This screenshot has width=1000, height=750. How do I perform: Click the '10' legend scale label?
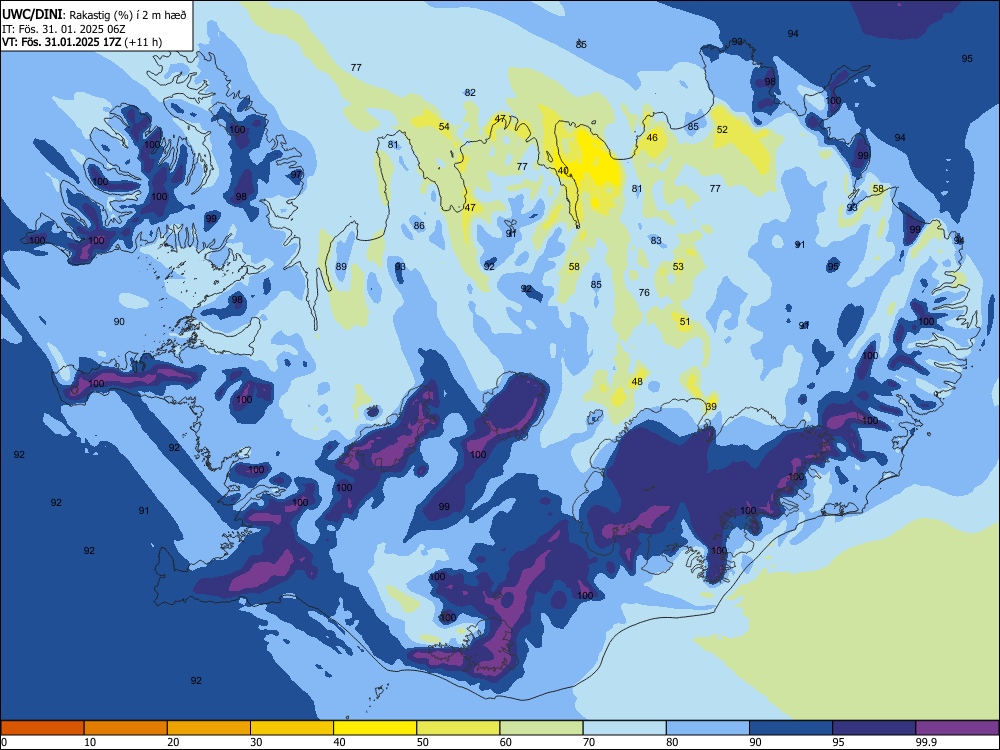click(90, 742)
